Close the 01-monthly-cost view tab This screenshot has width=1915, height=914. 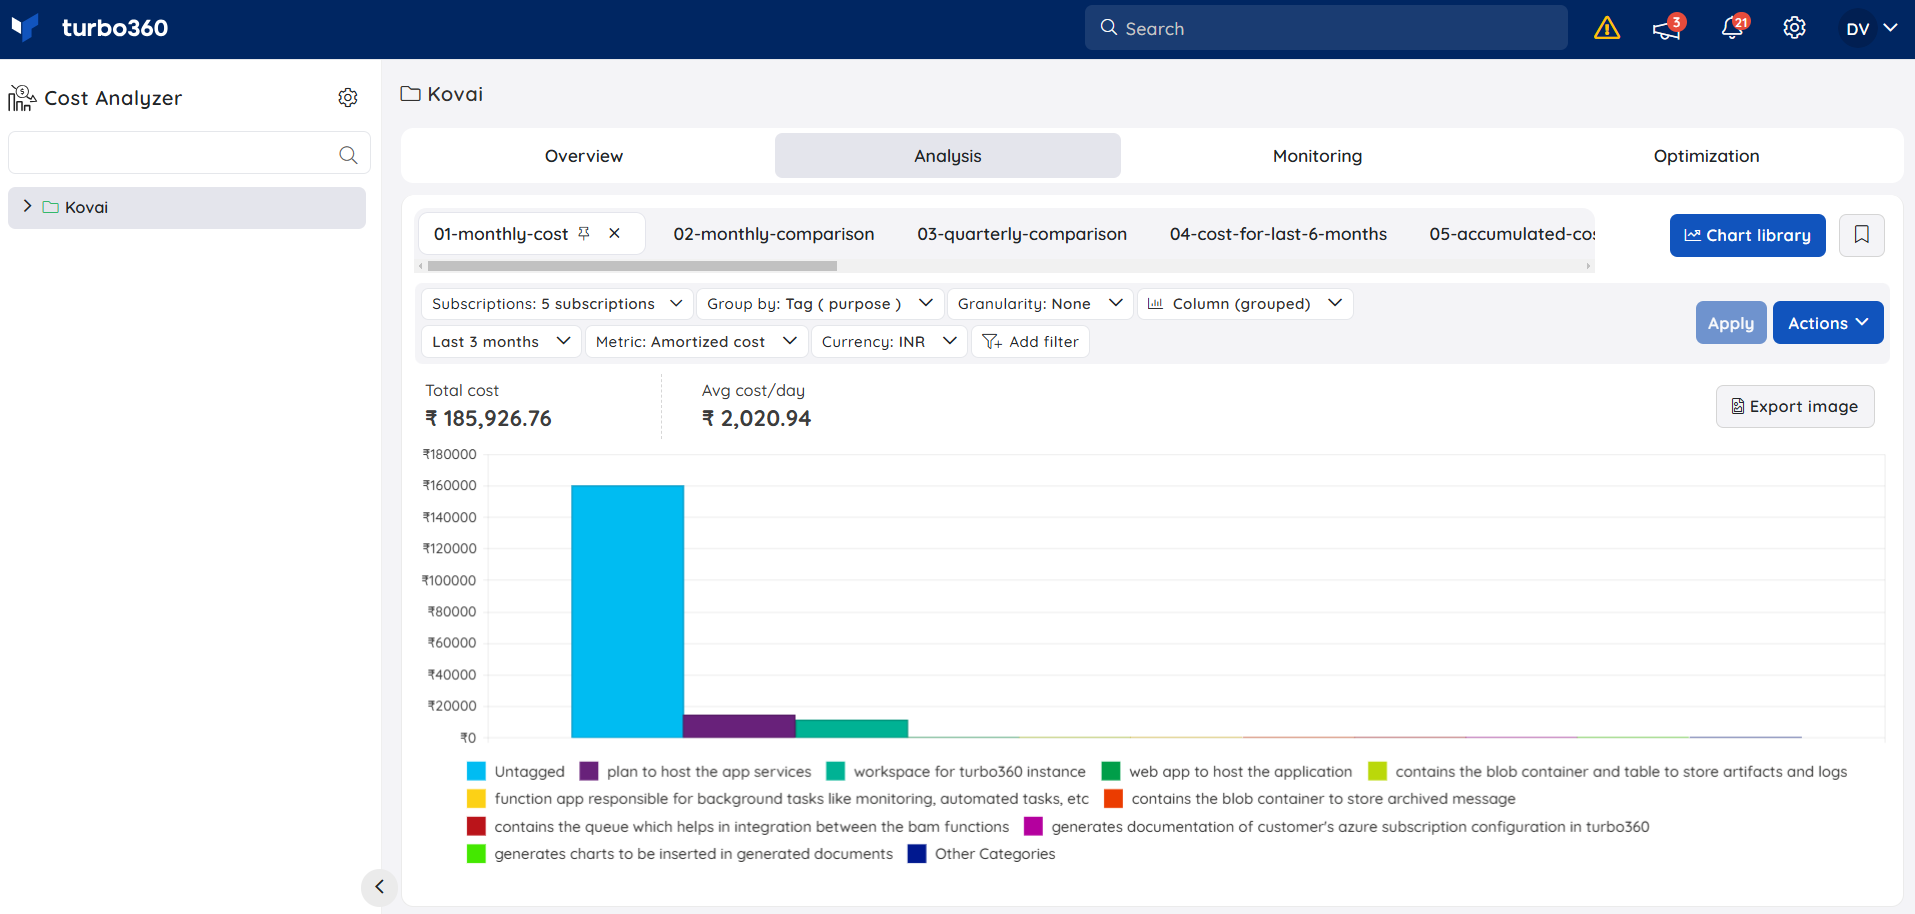point(615,233)
